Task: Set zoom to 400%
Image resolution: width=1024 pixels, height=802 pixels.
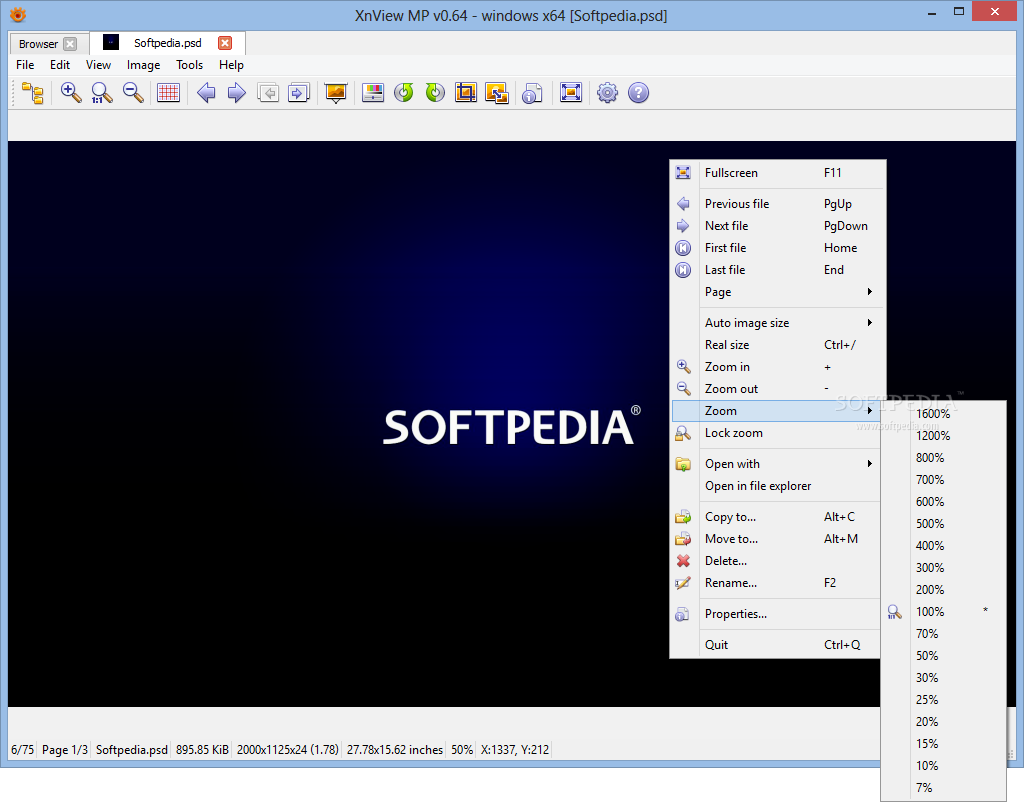Action: pyautogui.click(x=944, y=546)
